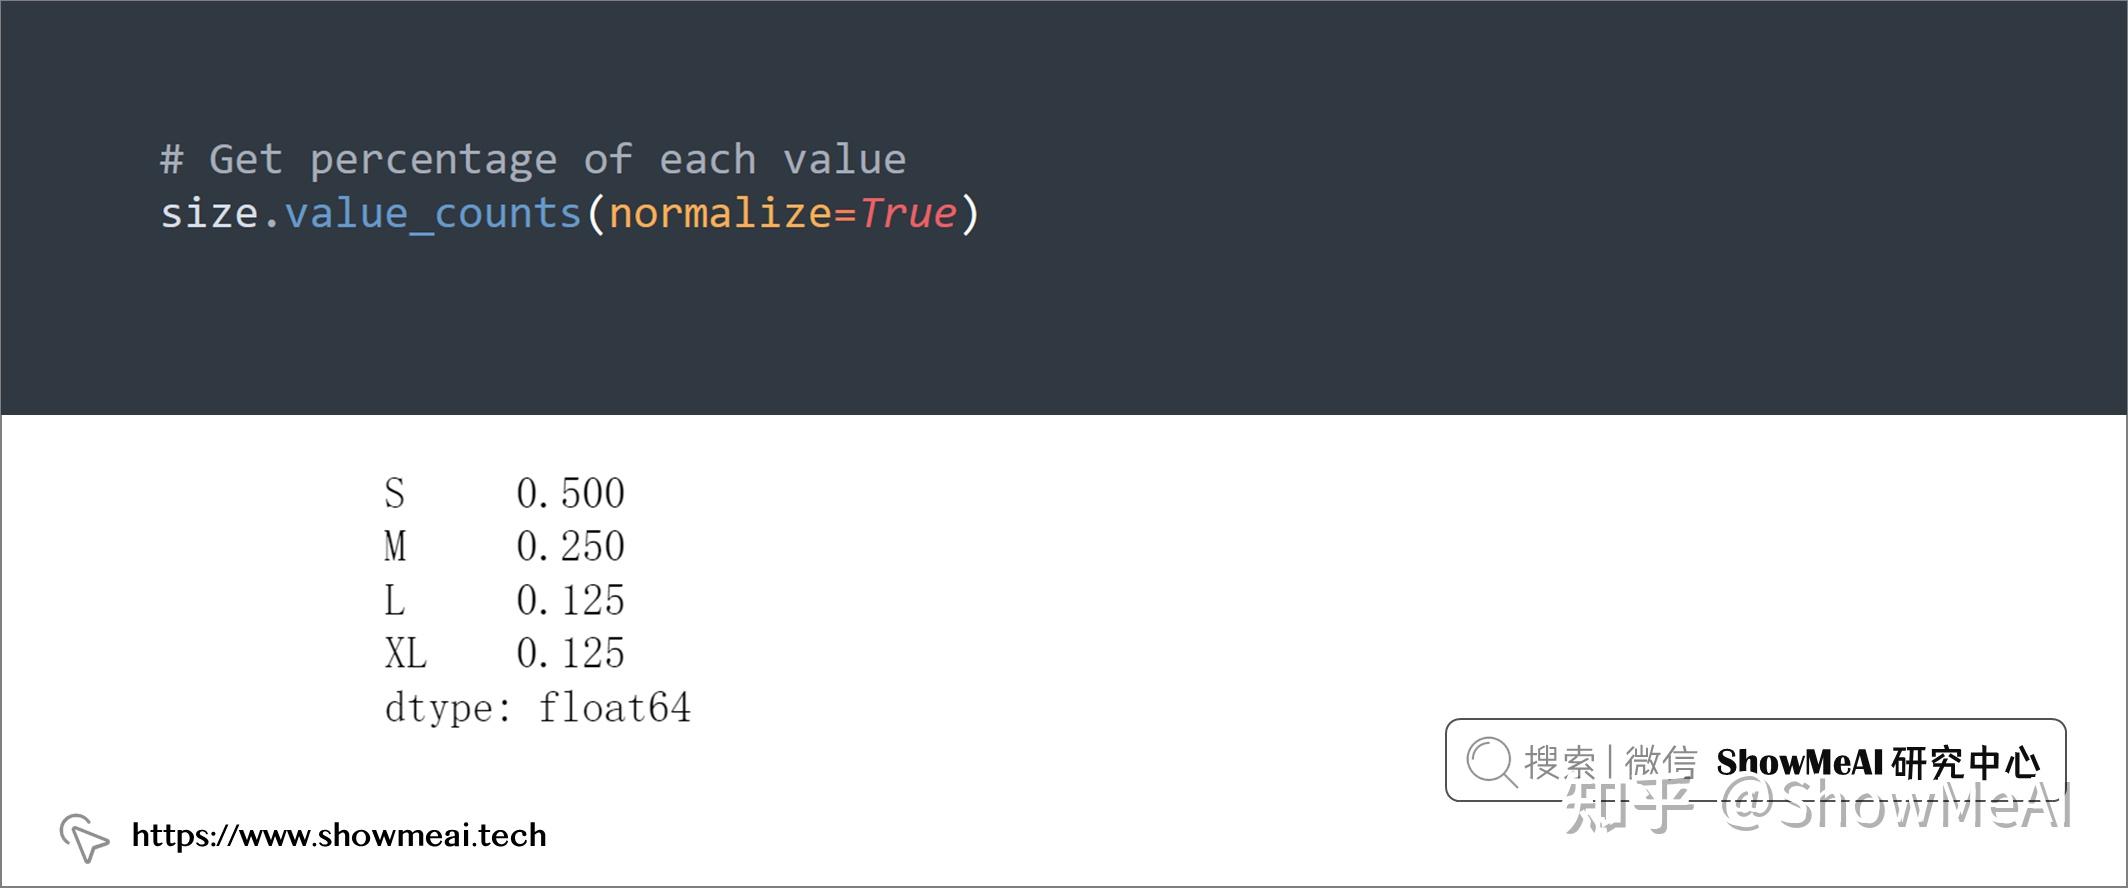Click the 微信 label in search box

pos(1661,762)
